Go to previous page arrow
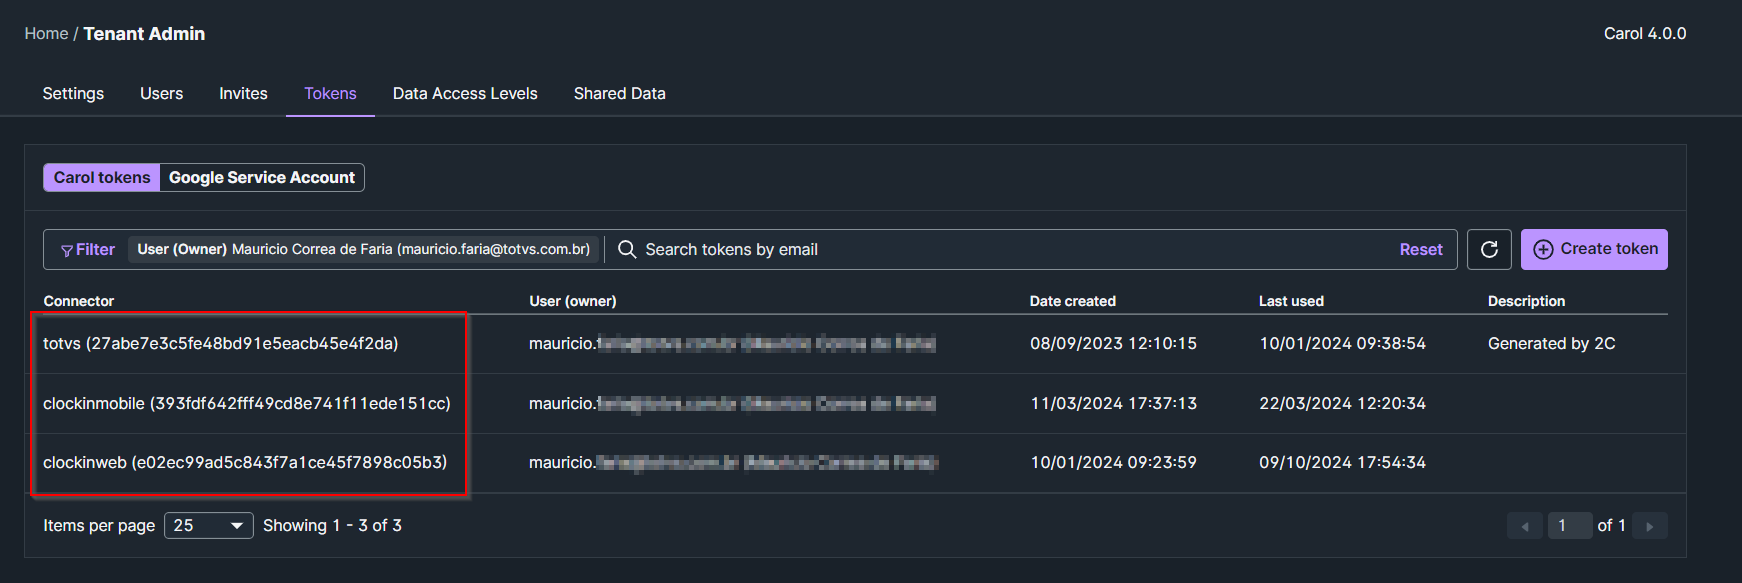 click(1524, 526)
